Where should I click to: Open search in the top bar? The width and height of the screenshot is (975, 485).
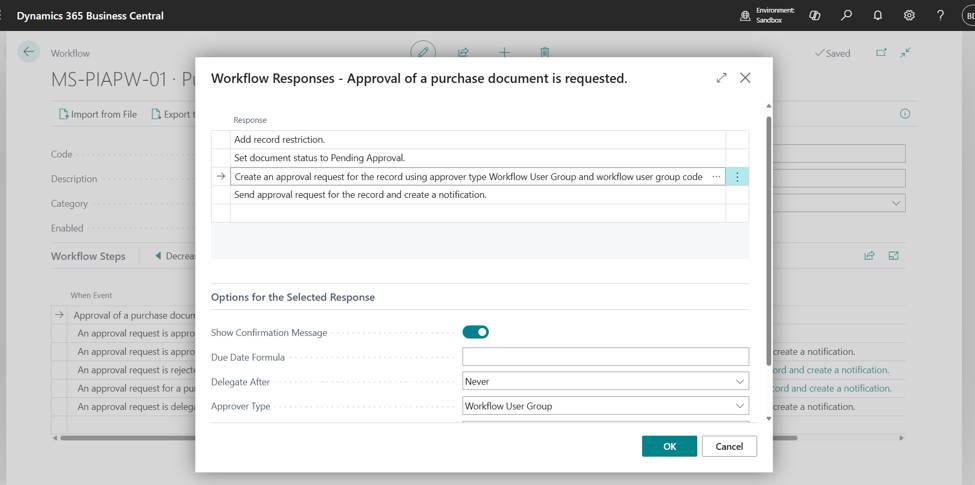846,16
